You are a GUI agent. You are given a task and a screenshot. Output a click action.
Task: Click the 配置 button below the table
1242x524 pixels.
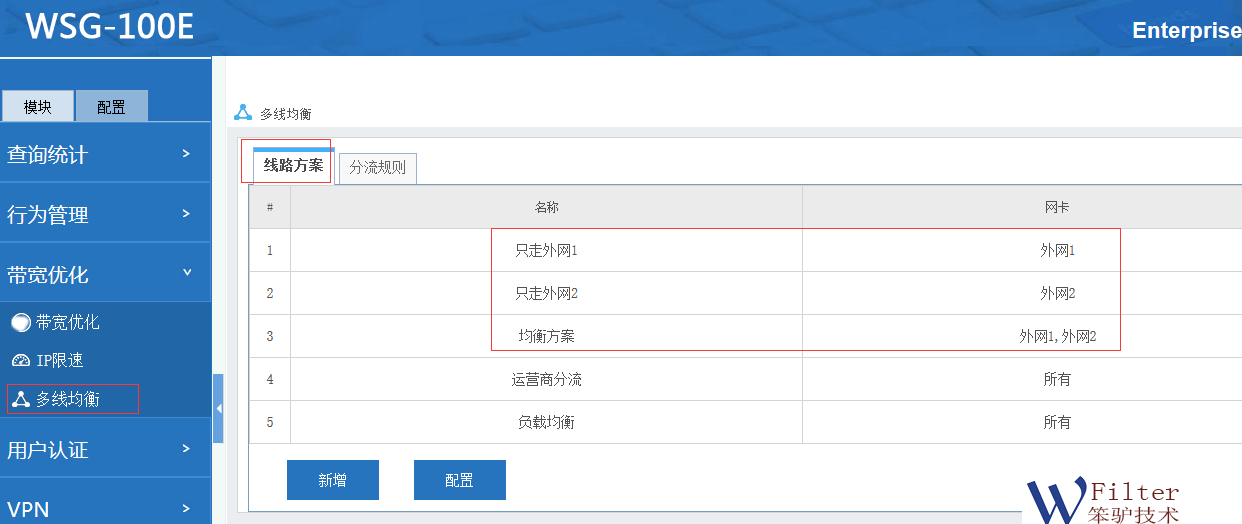(x=459, y=480)
